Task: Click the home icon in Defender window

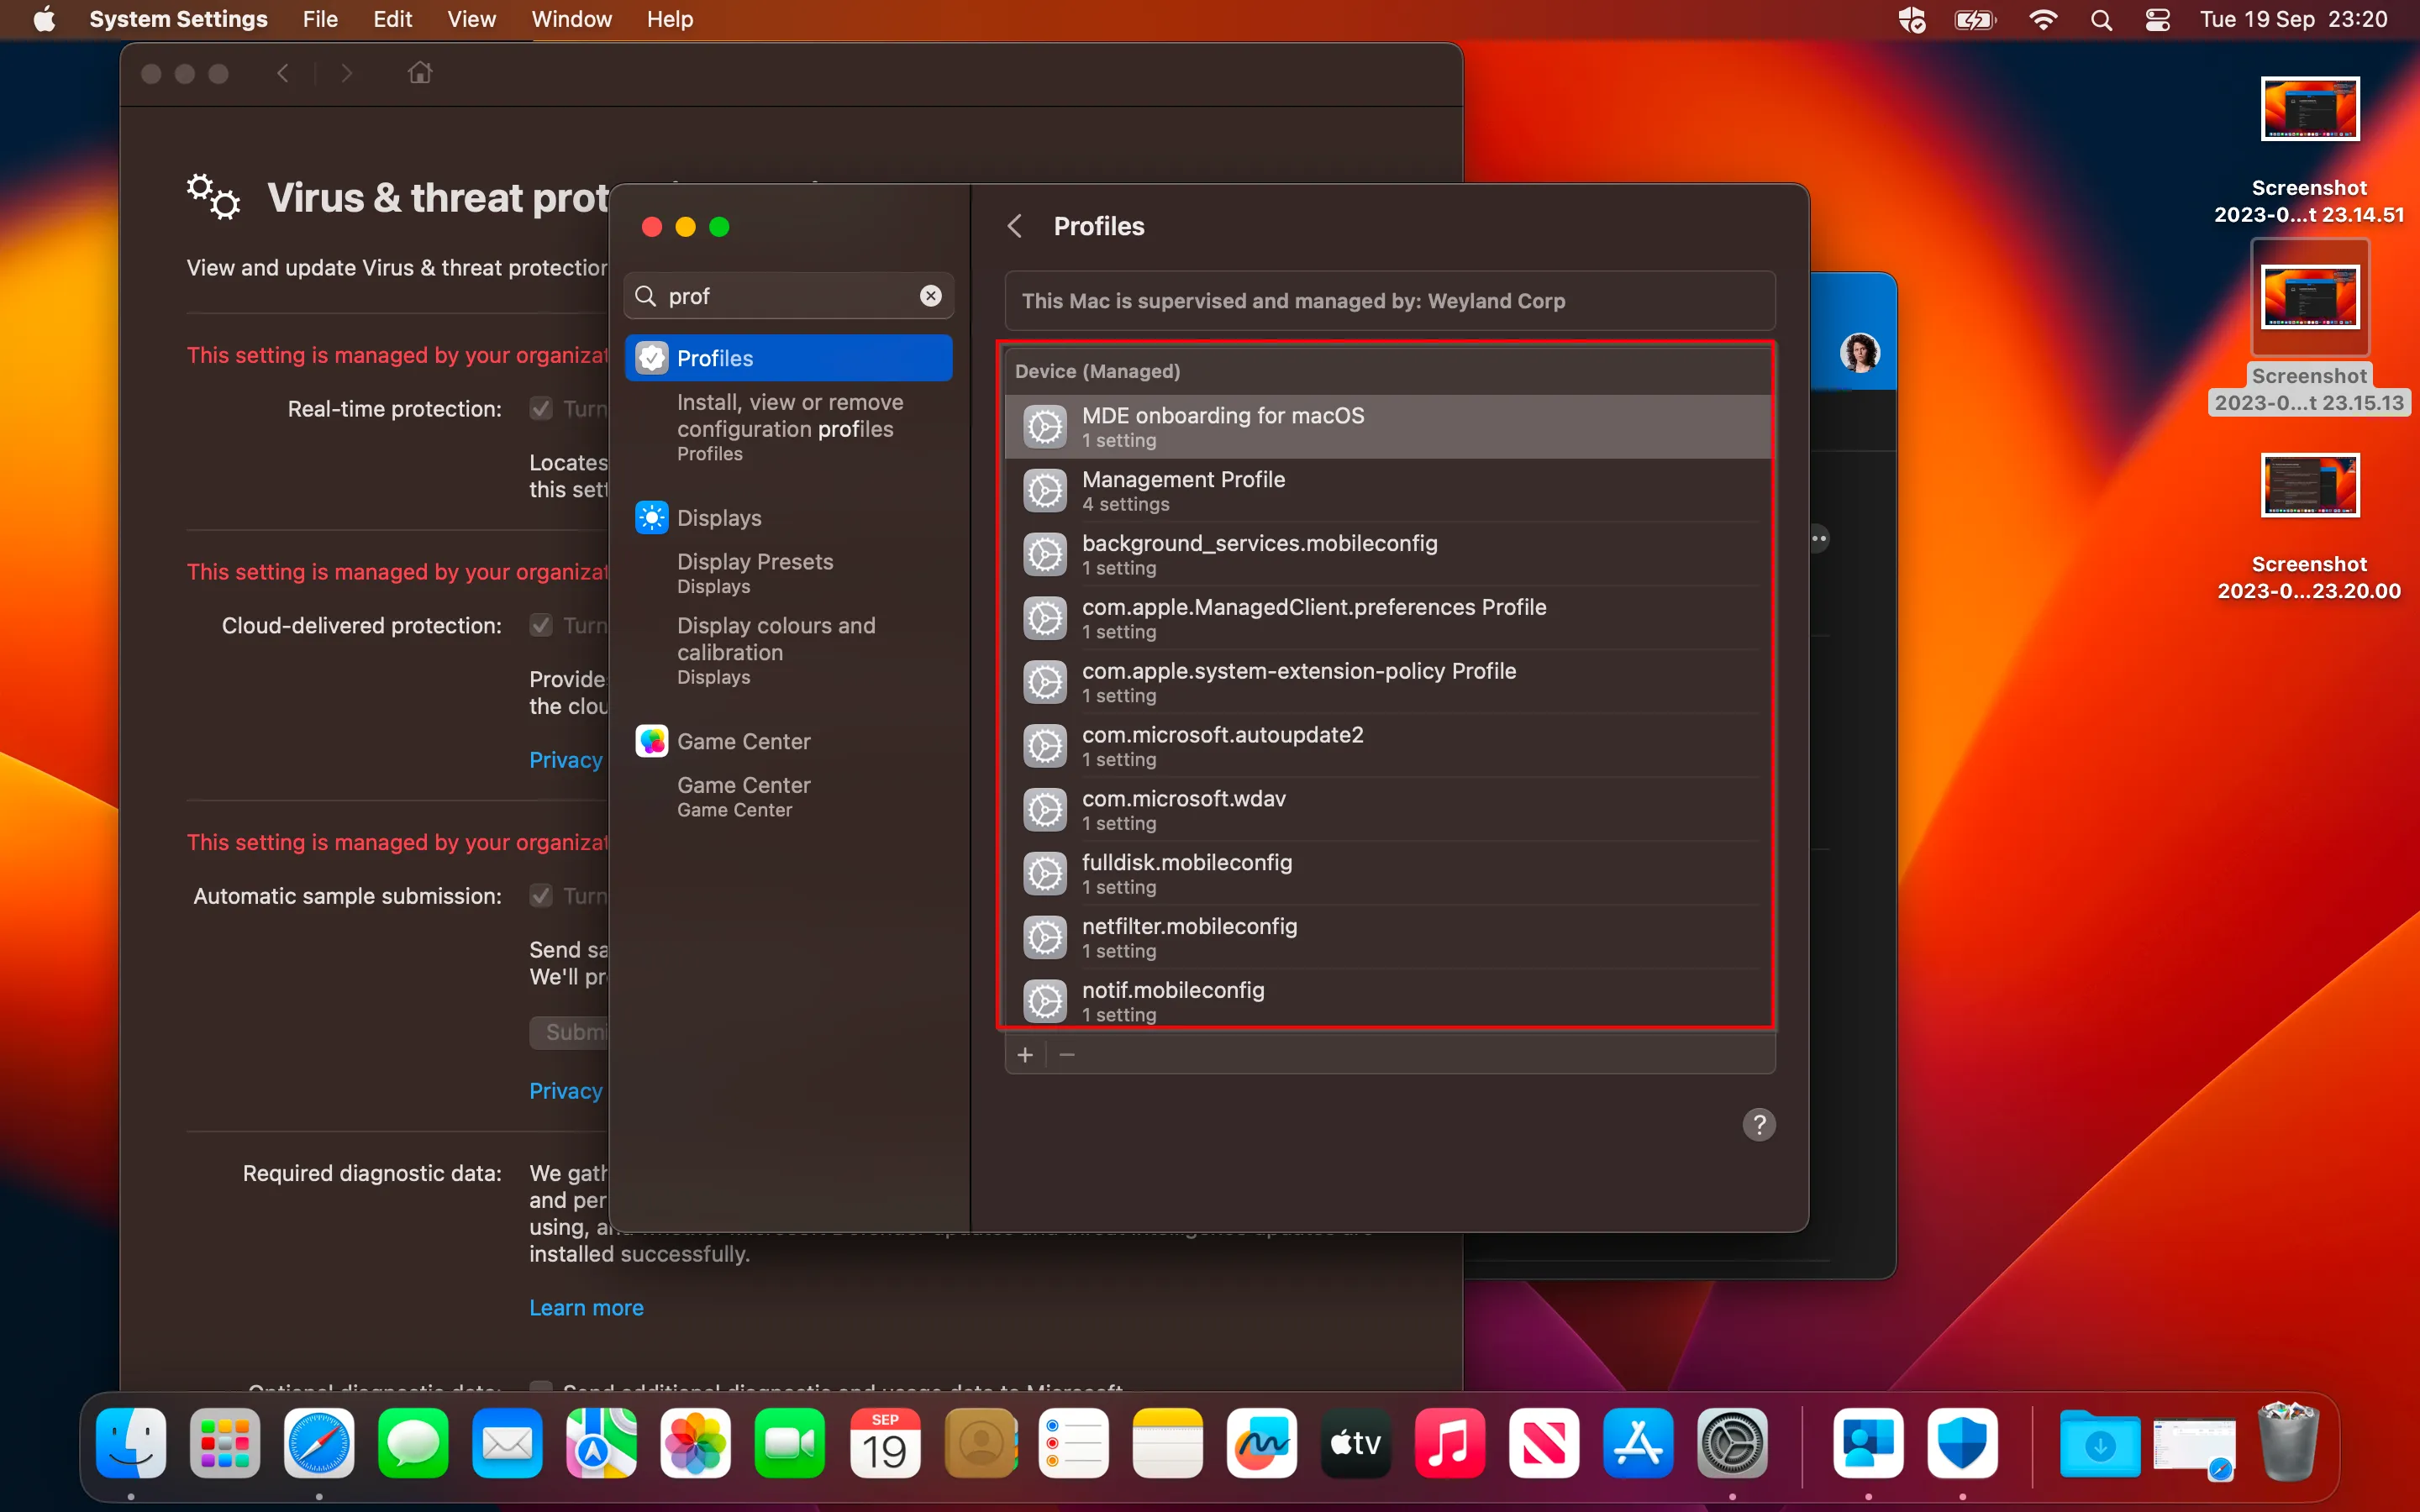Action: 420,73
